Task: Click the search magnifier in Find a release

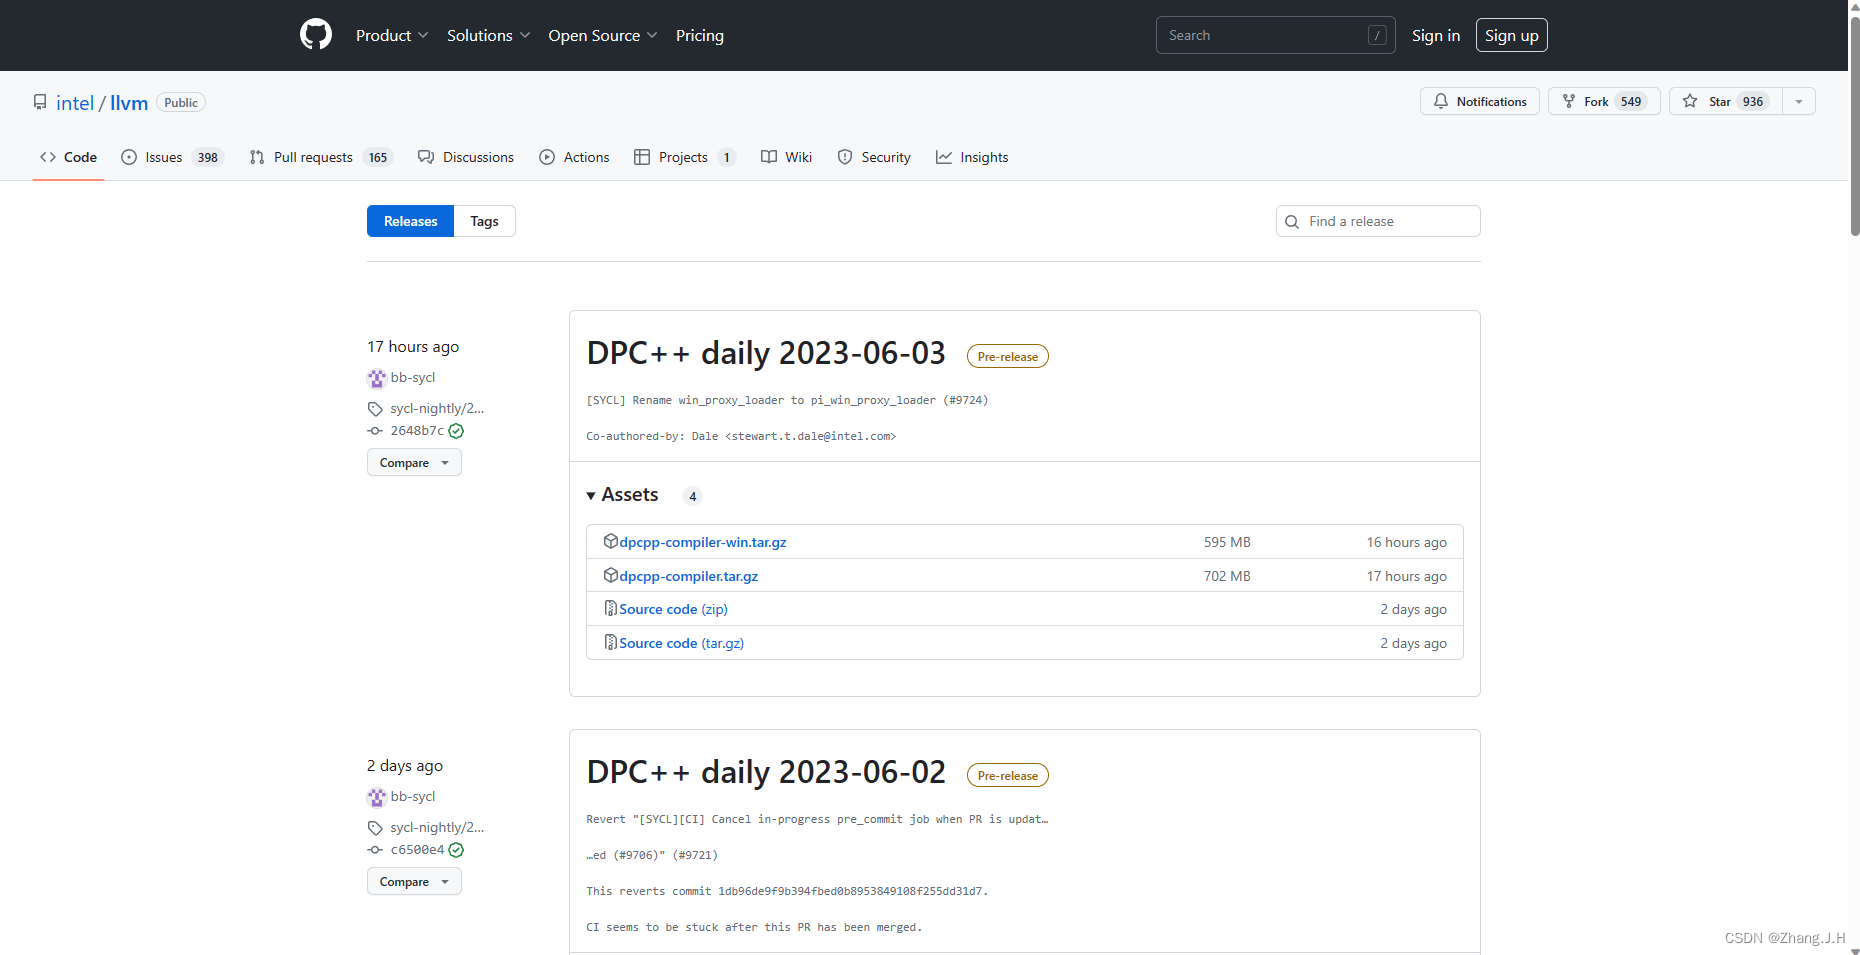Action: [x=1292, y=221]
